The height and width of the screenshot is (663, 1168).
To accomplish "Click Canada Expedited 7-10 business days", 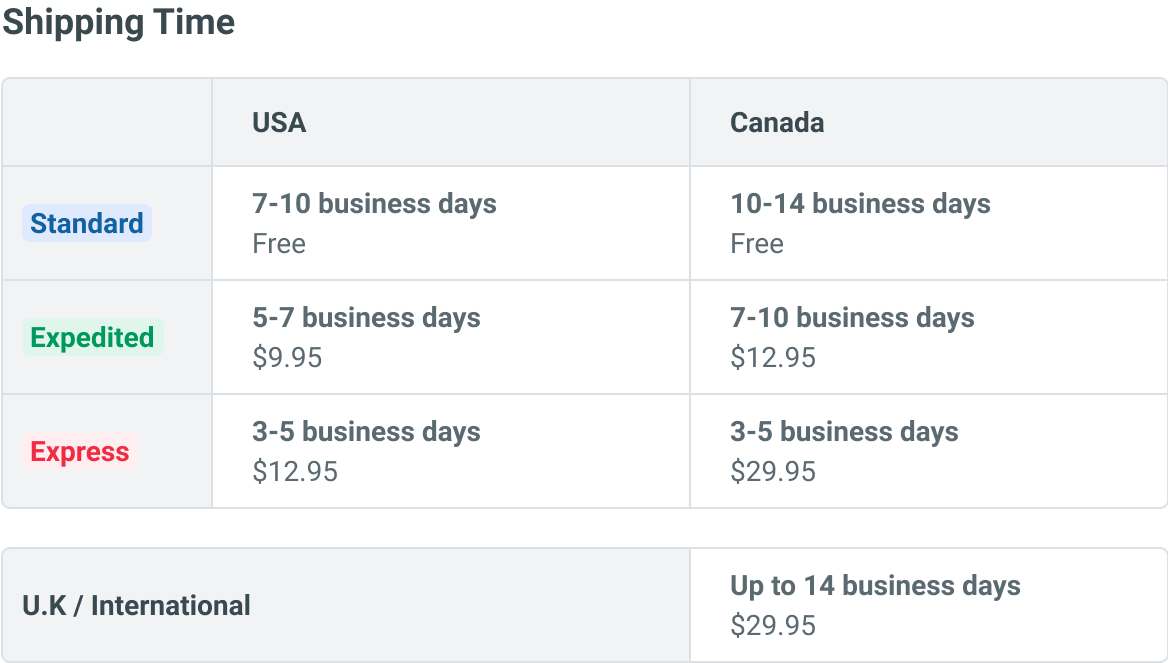I will point(852,318).
